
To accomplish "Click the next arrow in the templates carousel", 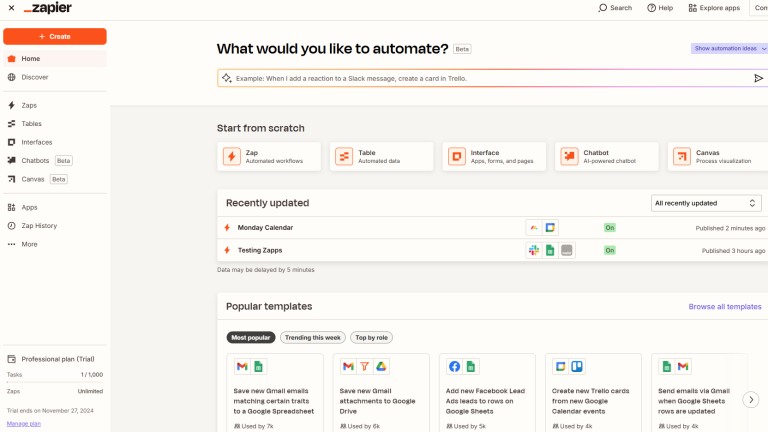I will [751, 400].
